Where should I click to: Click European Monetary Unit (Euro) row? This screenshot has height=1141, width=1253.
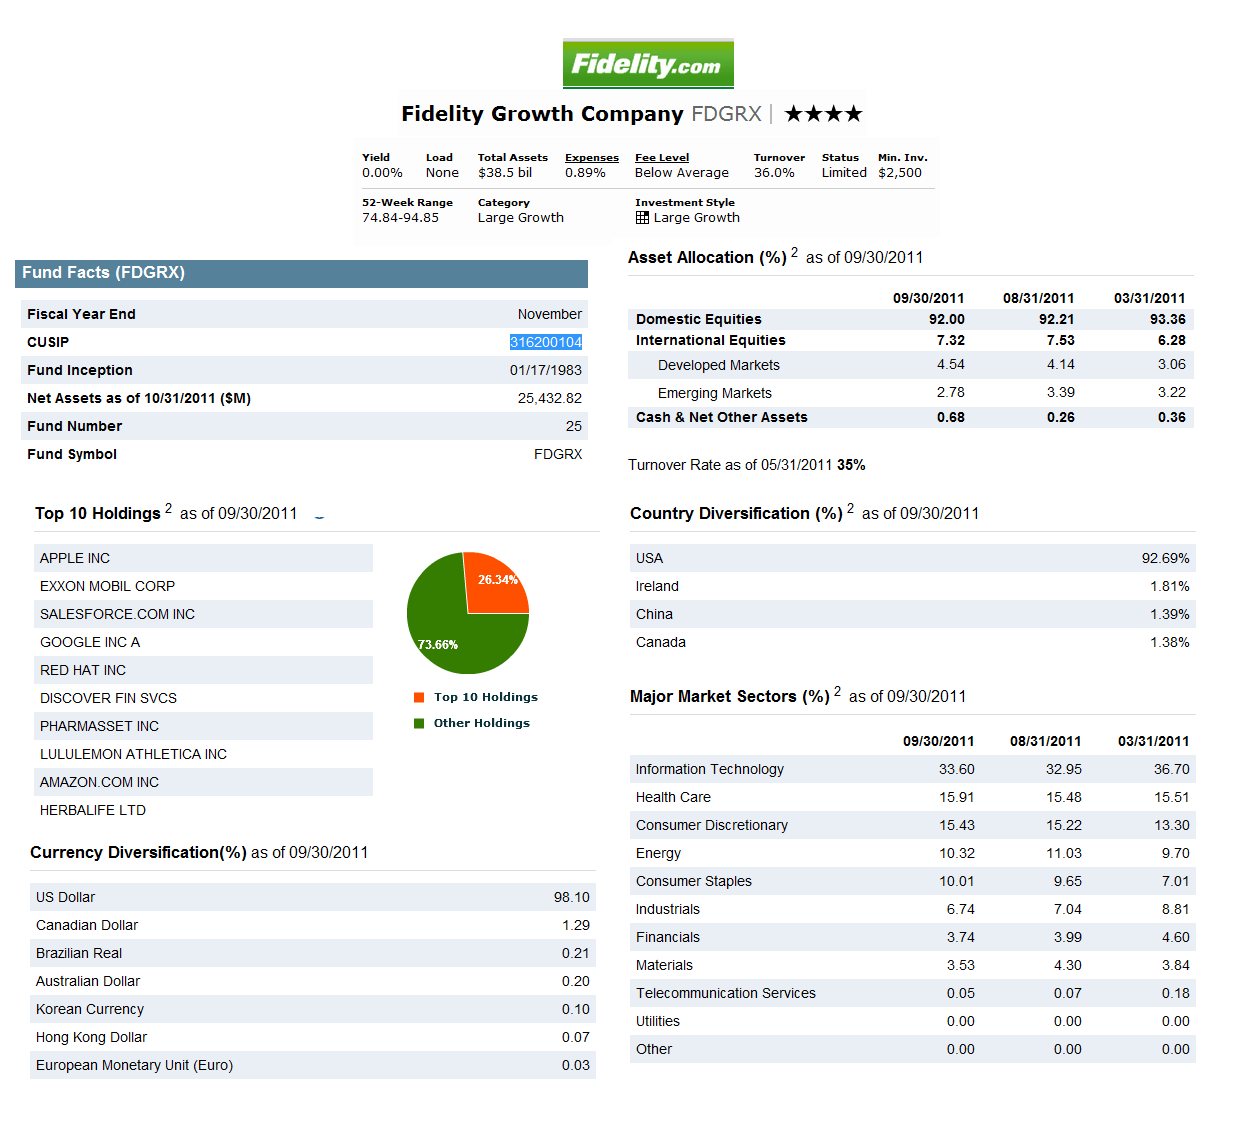pyautogui.click(x=313, y=1065)
